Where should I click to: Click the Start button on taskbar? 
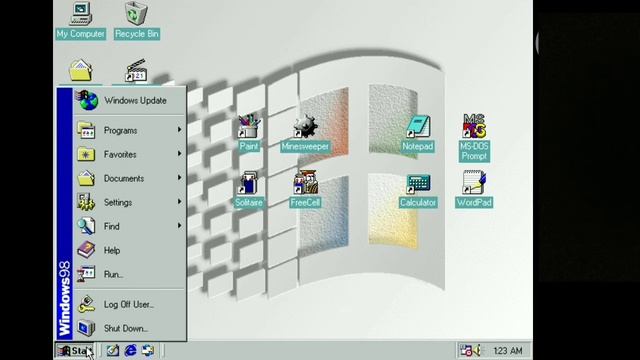click(74, 351)
